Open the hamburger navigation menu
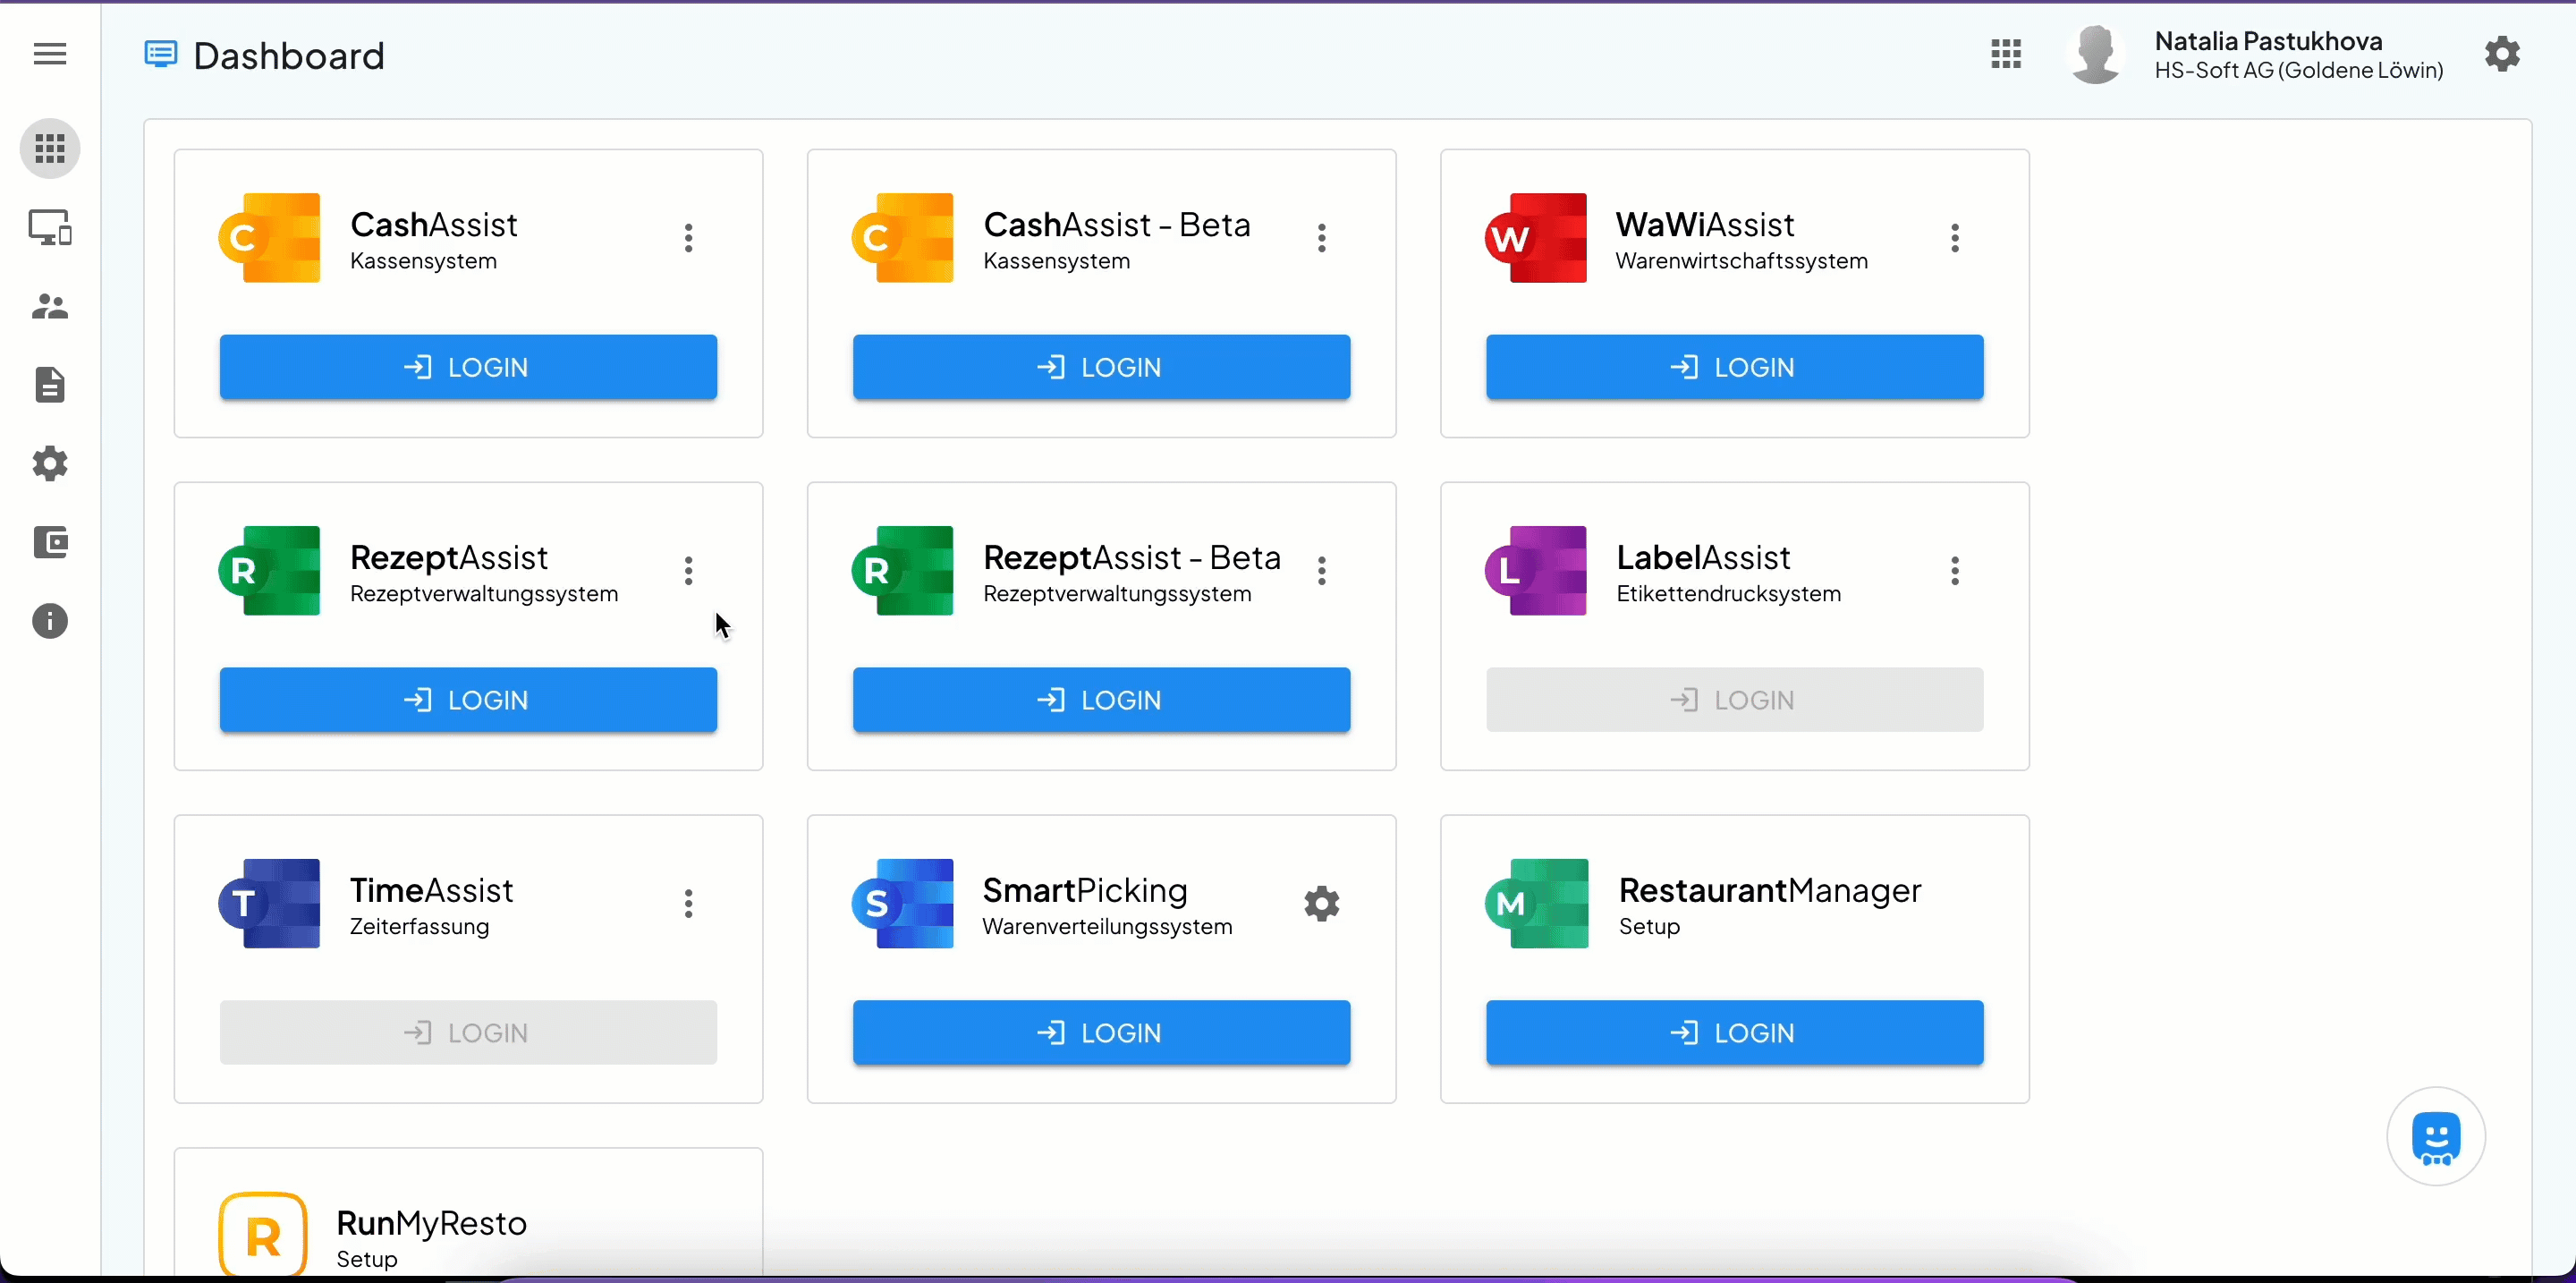Image resolution: width=2576 pixels, height=1283 pixels. click(50, 54)
